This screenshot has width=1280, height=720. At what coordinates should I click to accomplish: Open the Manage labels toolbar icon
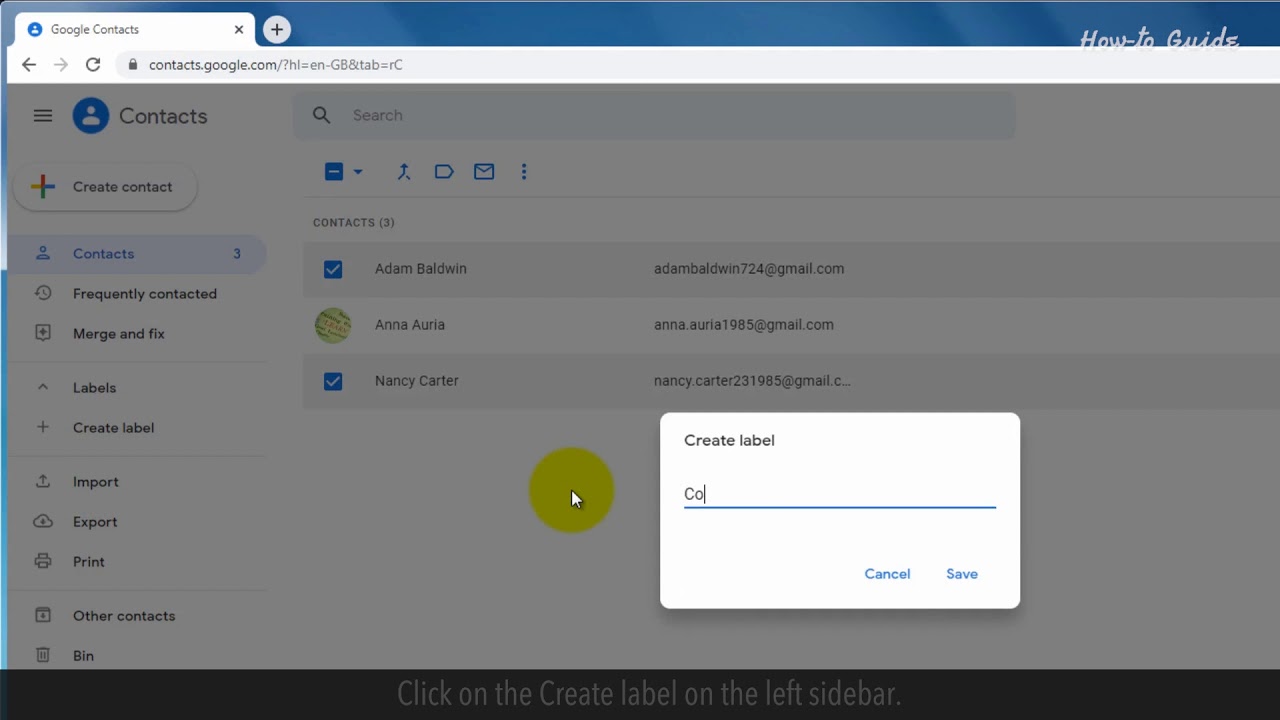coord(444,172)
